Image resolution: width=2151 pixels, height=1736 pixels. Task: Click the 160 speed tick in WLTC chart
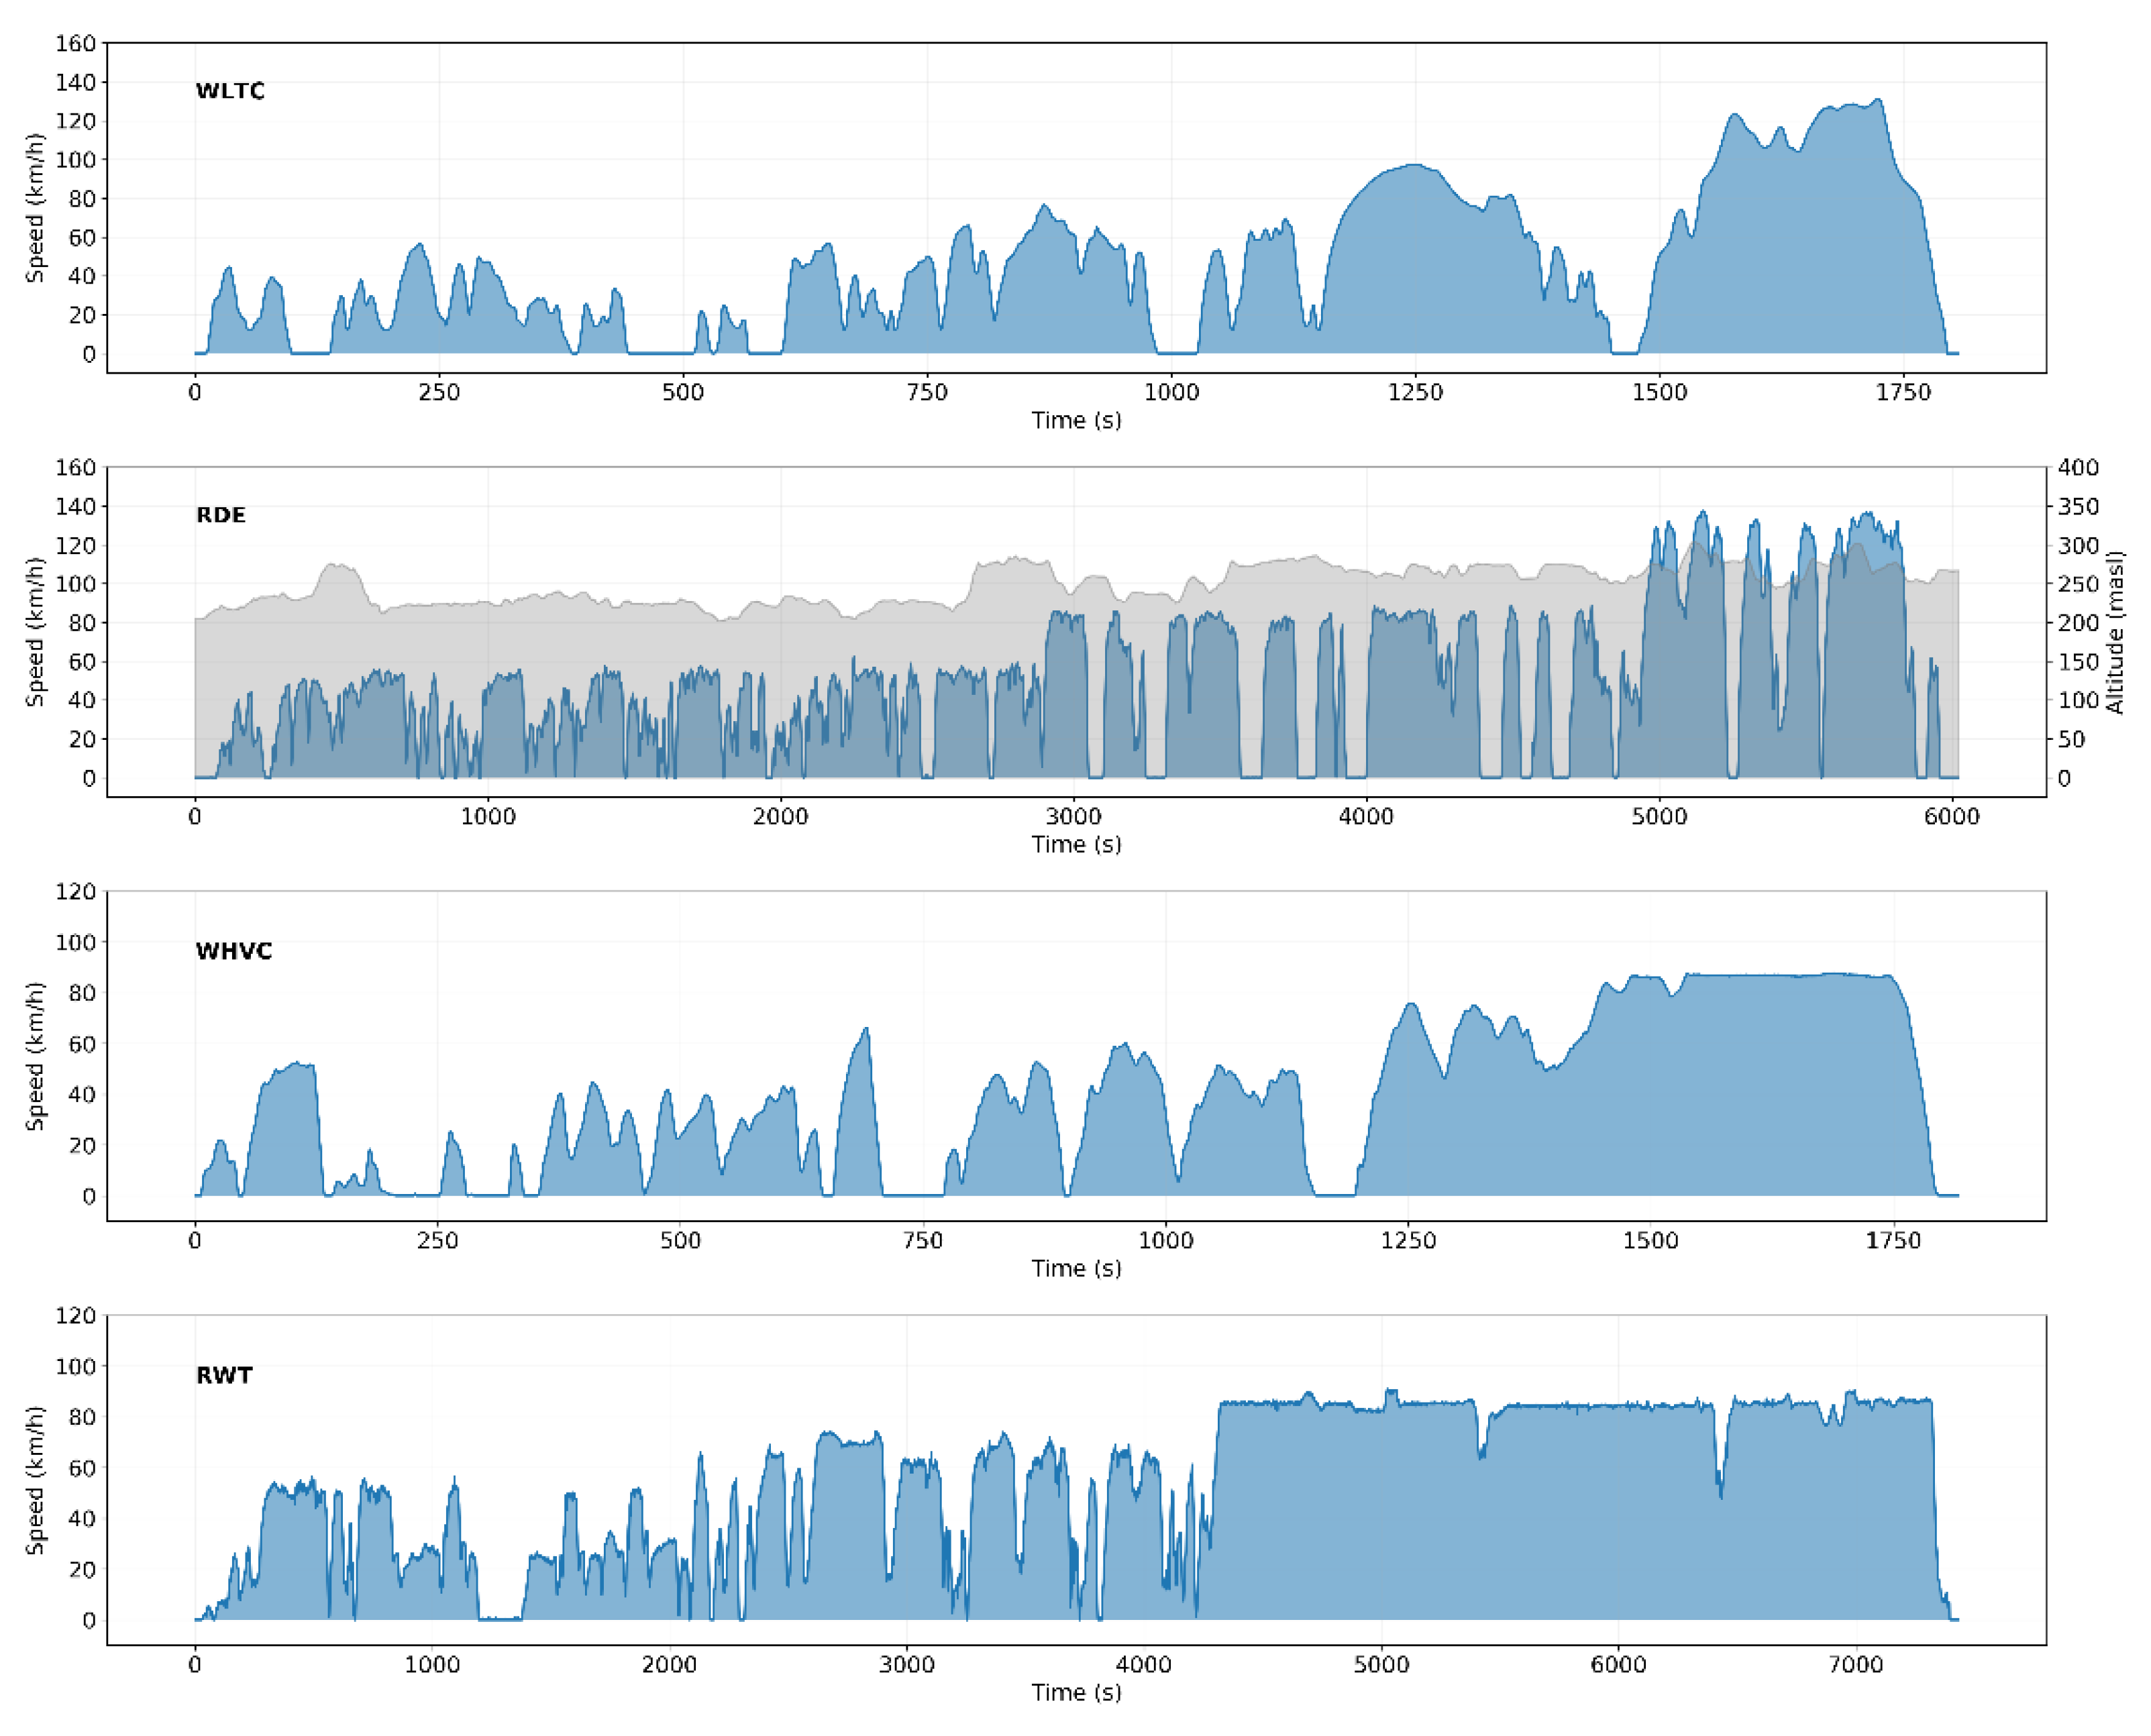click(76, 43)
